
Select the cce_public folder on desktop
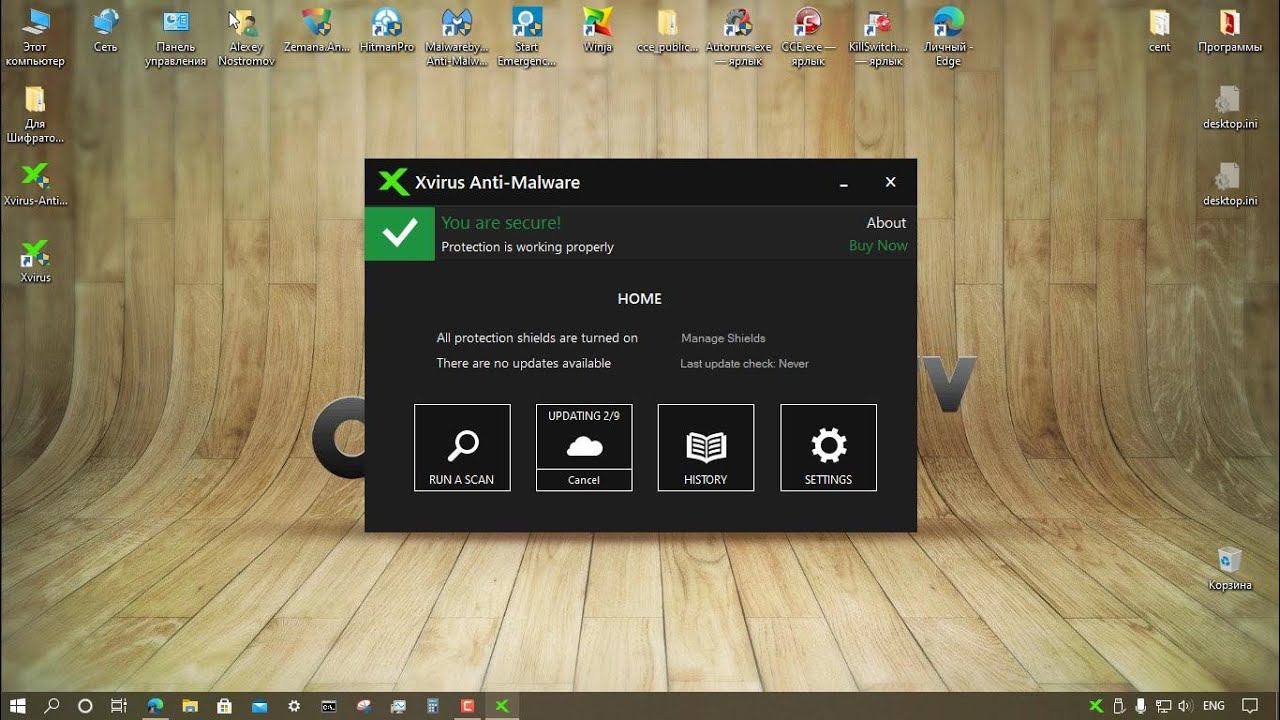(x=667, y=31)
